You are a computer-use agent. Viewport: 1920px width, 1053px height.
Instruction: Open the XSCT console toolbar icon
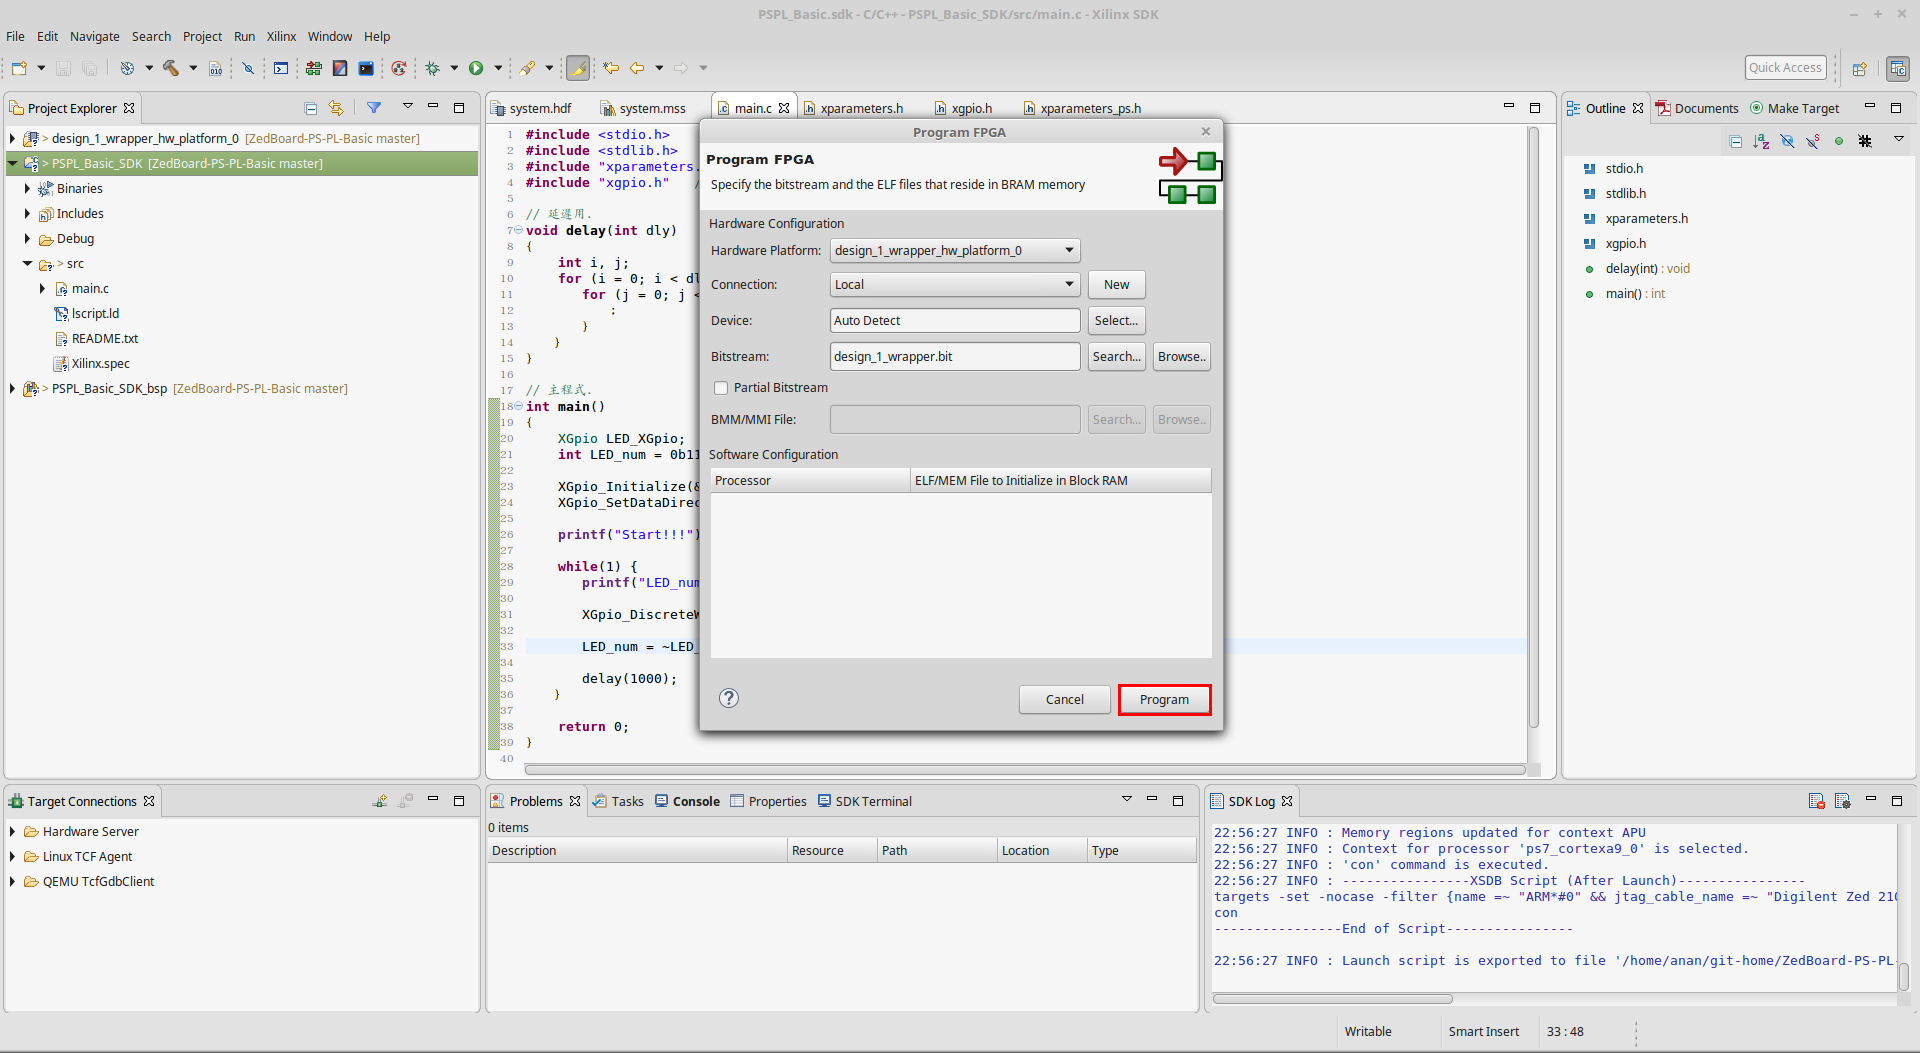click(281, 68)
